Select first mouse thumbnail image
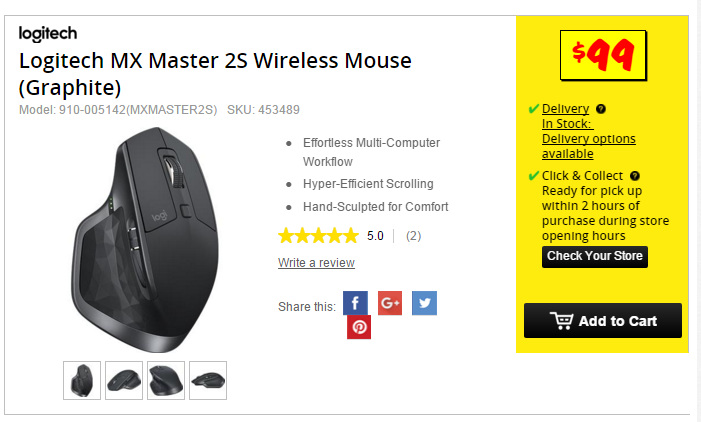This screenshot has width=701, height=422. tap(82, 380)
